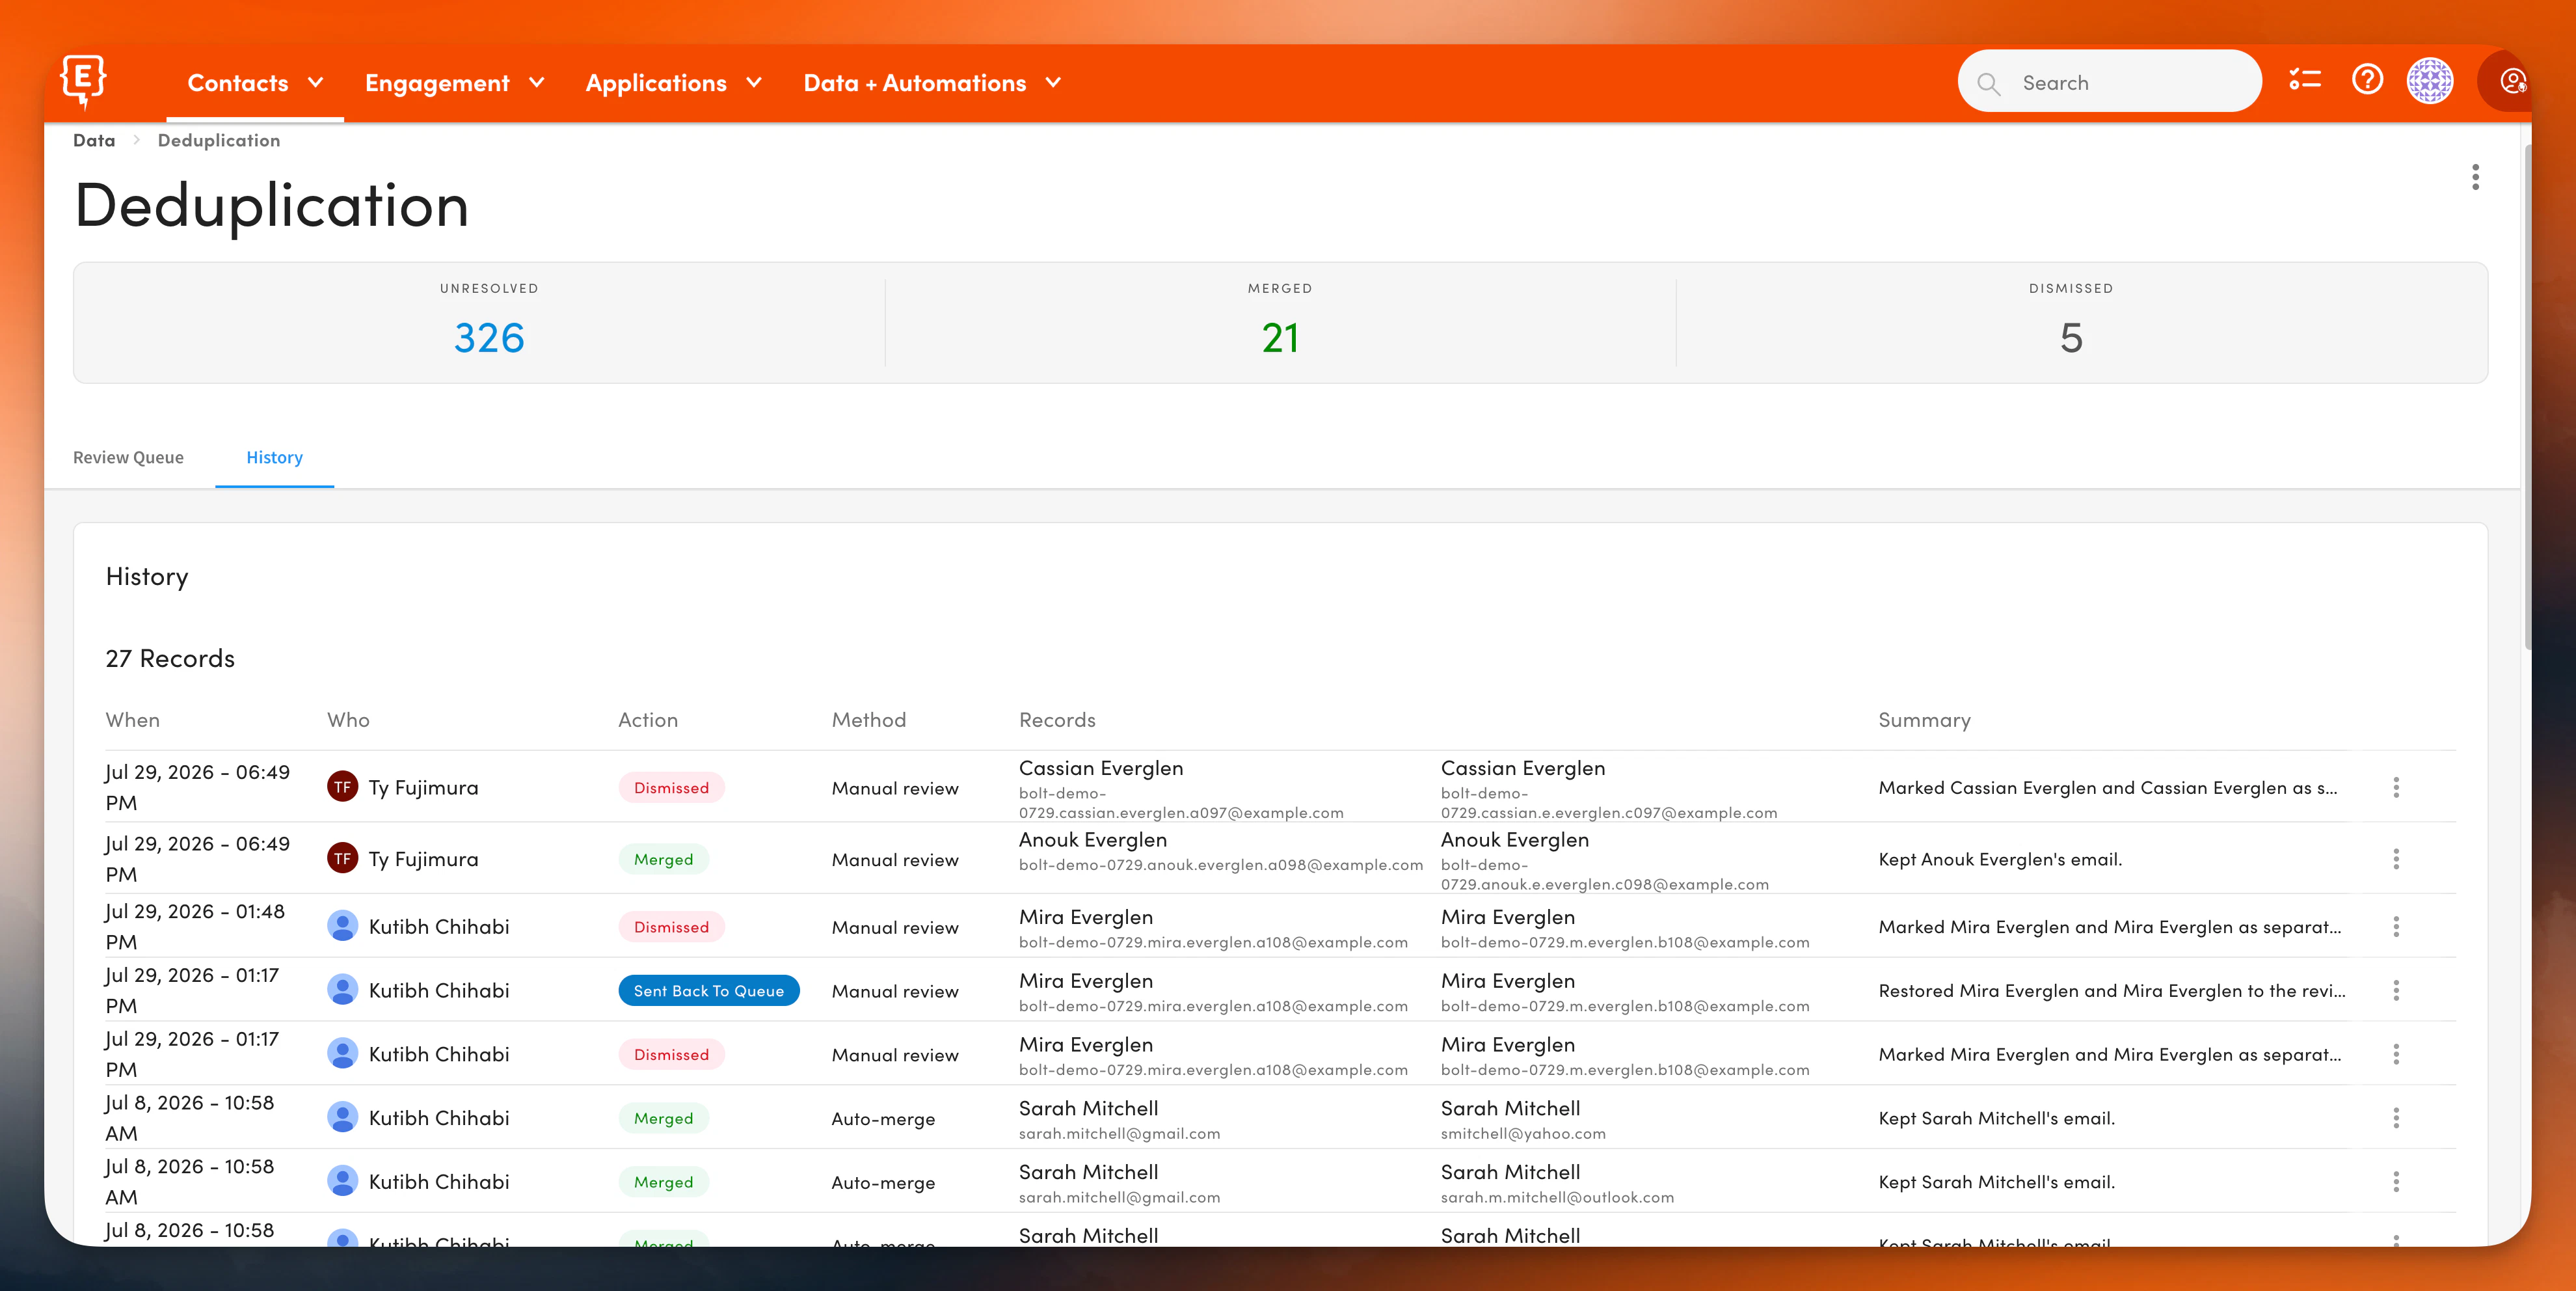Click the Summary column header

(x=1925, y=720)
